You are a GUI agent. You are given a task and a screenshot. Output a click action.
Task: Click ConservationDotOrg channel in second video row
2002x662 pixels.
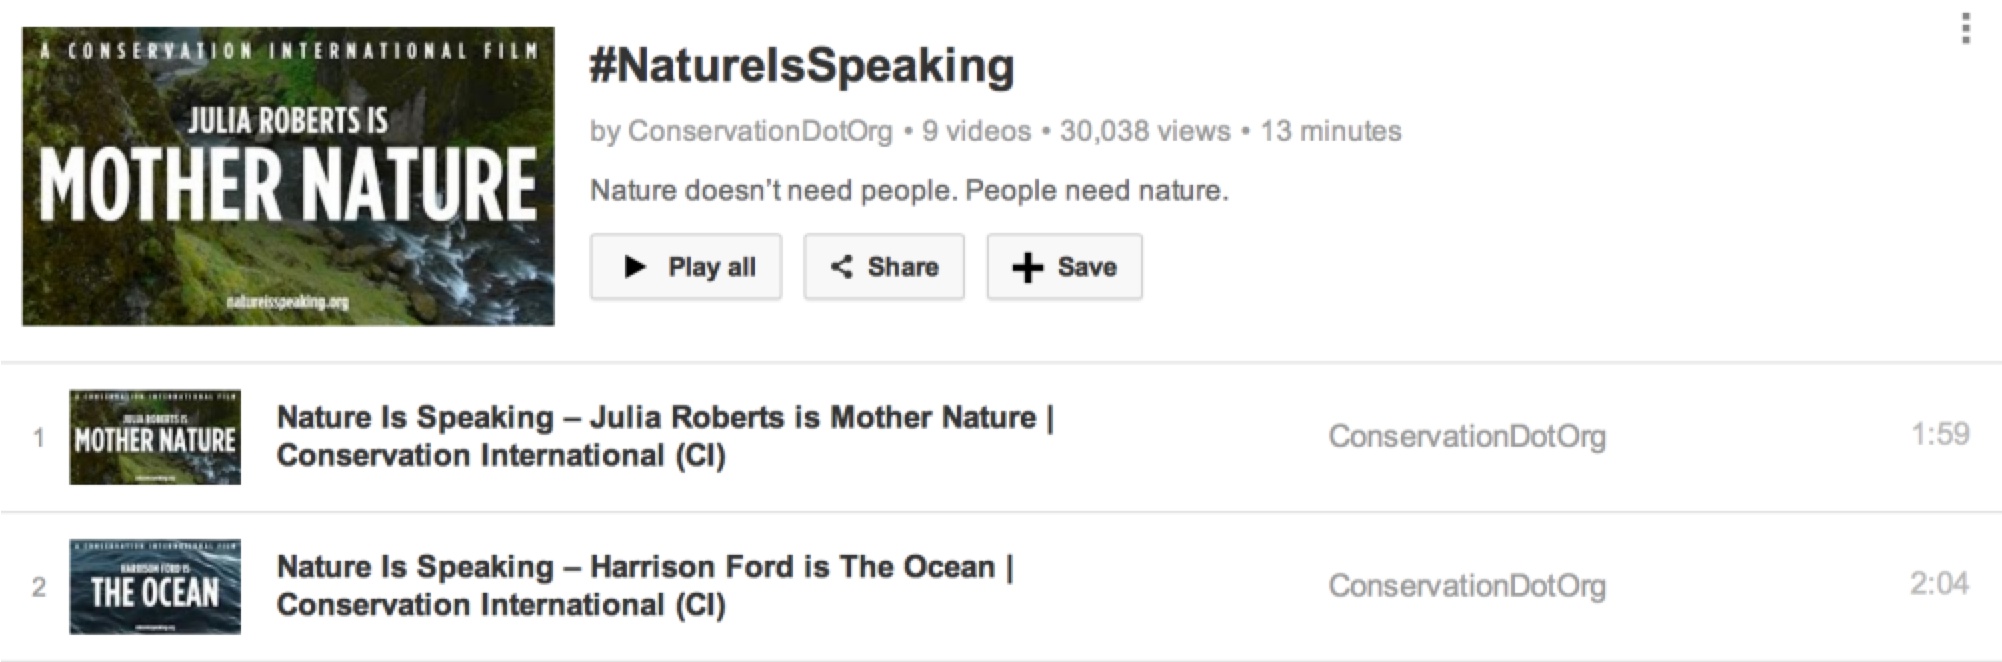[1466, 586]
